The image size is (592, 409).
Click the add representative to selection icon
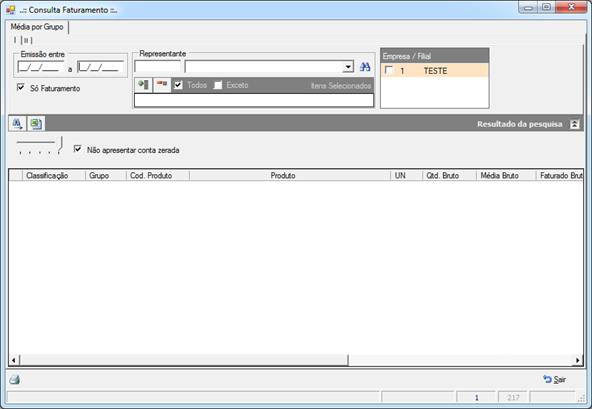[x=143, y=85]
